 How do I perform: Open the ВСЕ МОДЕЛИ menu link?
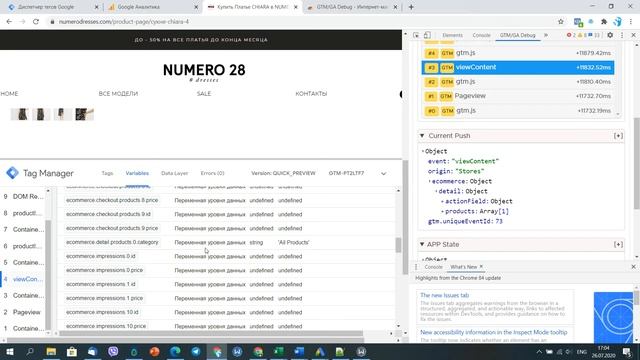point(118,93)
